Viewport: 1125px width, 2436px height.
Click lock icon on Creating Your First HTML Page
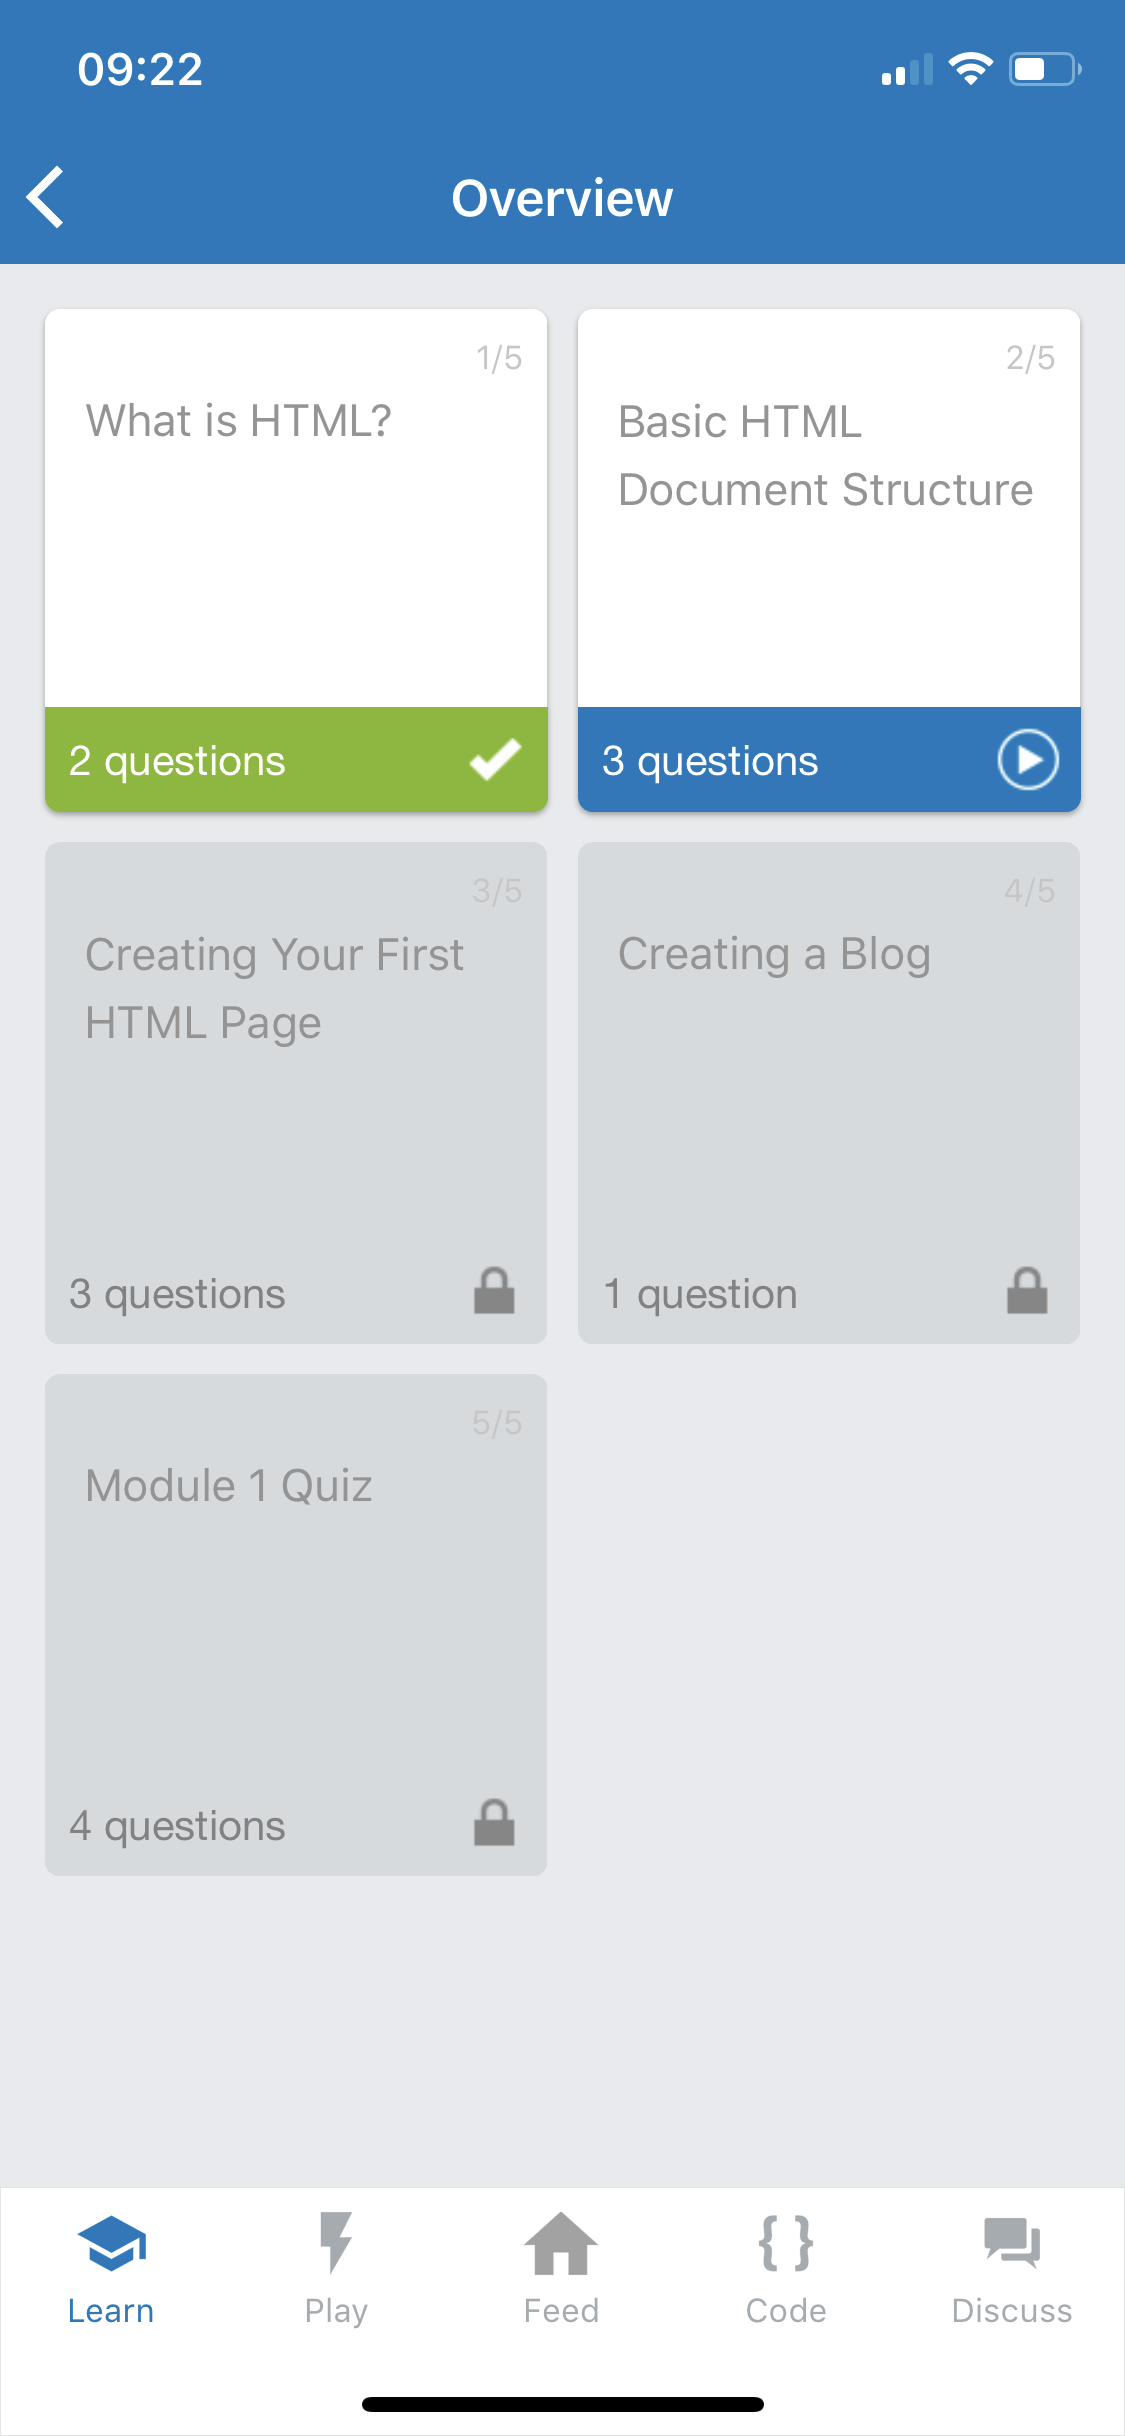point(494,1291)
